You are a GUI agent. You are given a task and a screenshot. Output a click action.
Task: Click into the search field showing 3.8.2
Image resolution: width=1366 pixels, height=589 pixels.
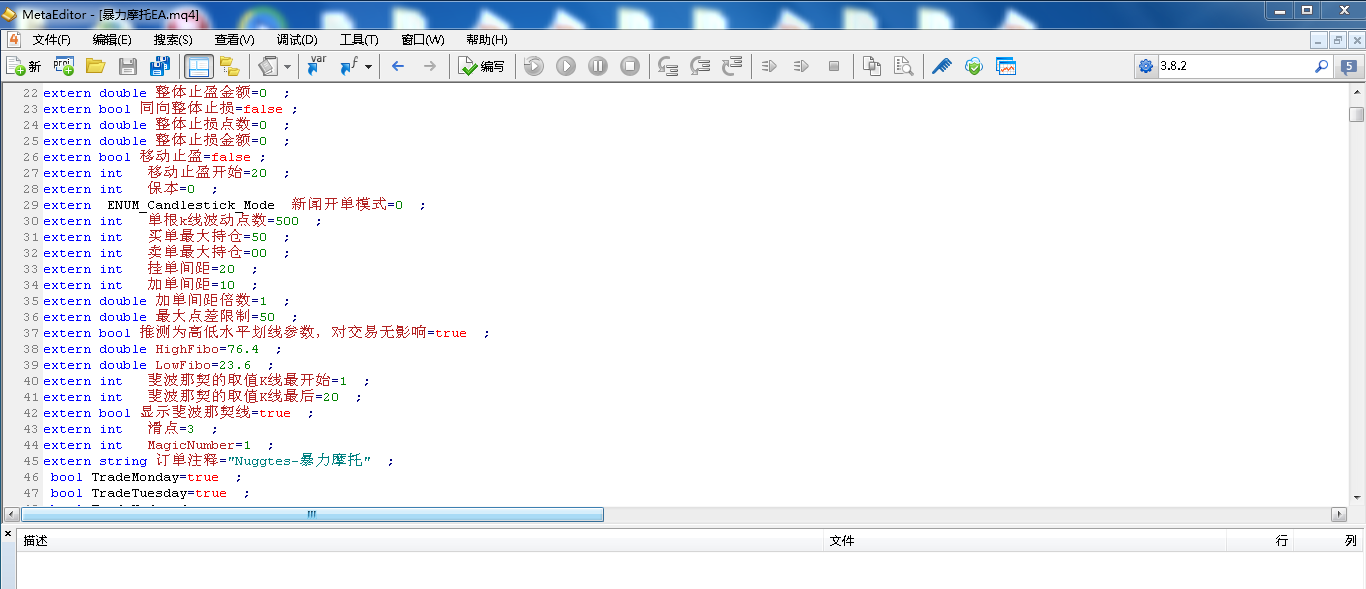[1233, 66]
